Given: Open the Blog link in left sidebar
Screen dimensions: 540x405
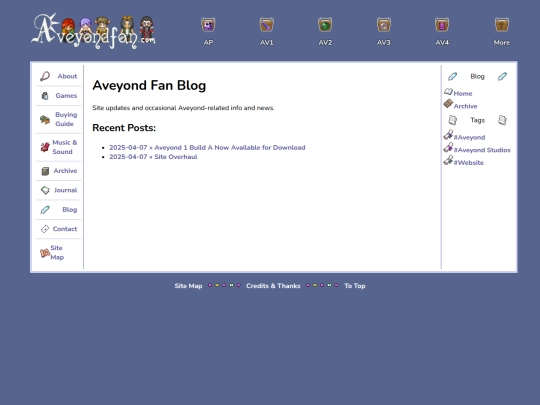Looking at the screenshot, I should tap(70, 209).
